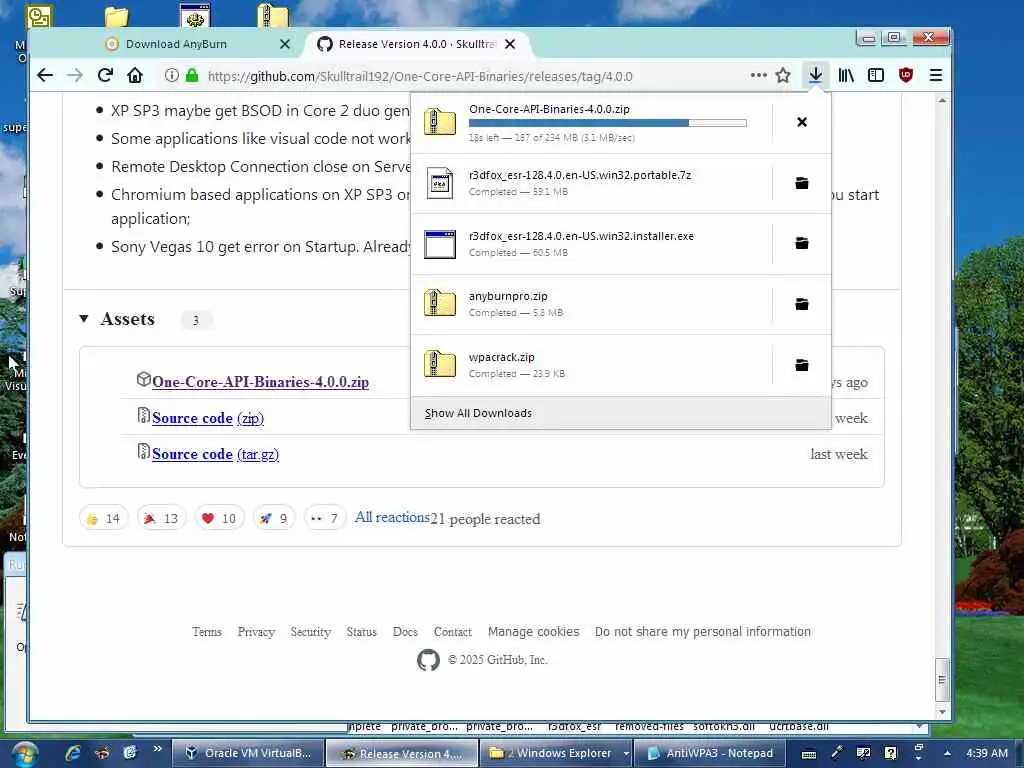The image size is (1024, 768).
Task: Open the Contact footer link
Action: pos(453,632)
